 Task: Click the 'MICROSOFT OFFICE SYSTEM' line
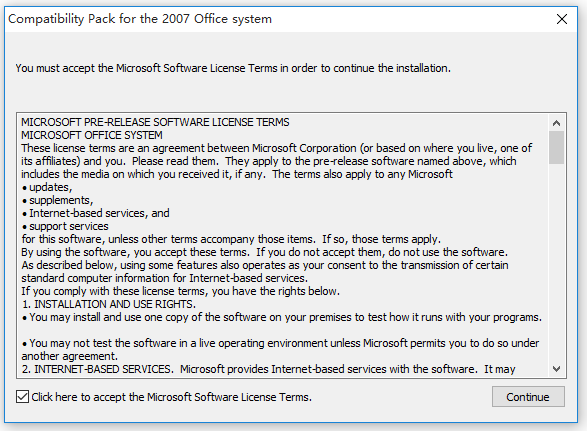point(92,135)
